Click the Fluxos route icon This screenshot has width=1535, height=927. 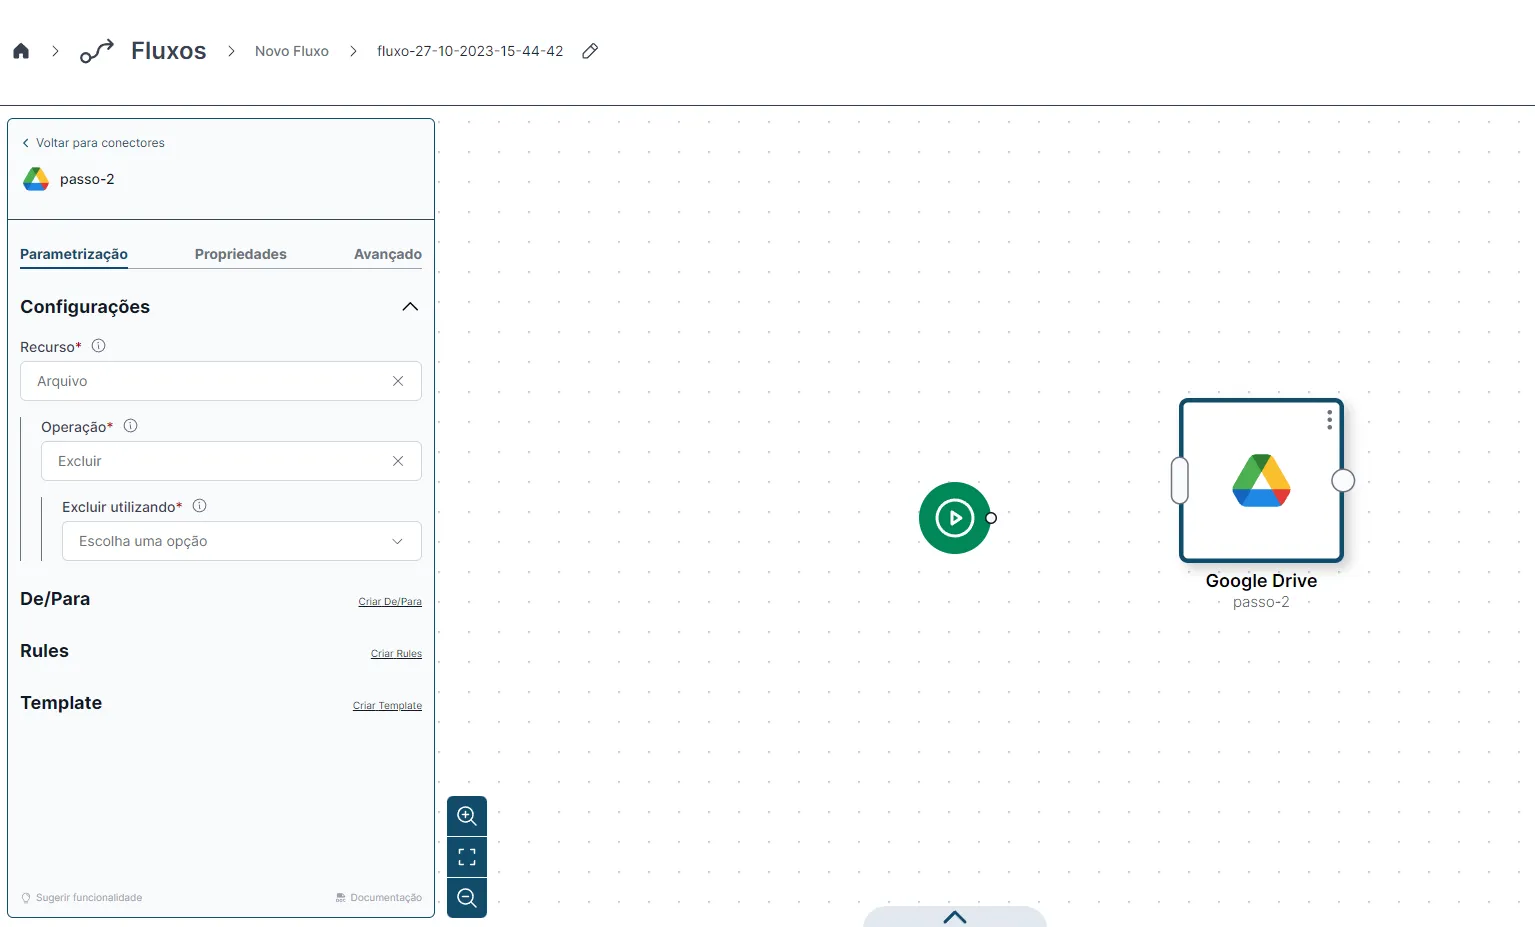97,51
